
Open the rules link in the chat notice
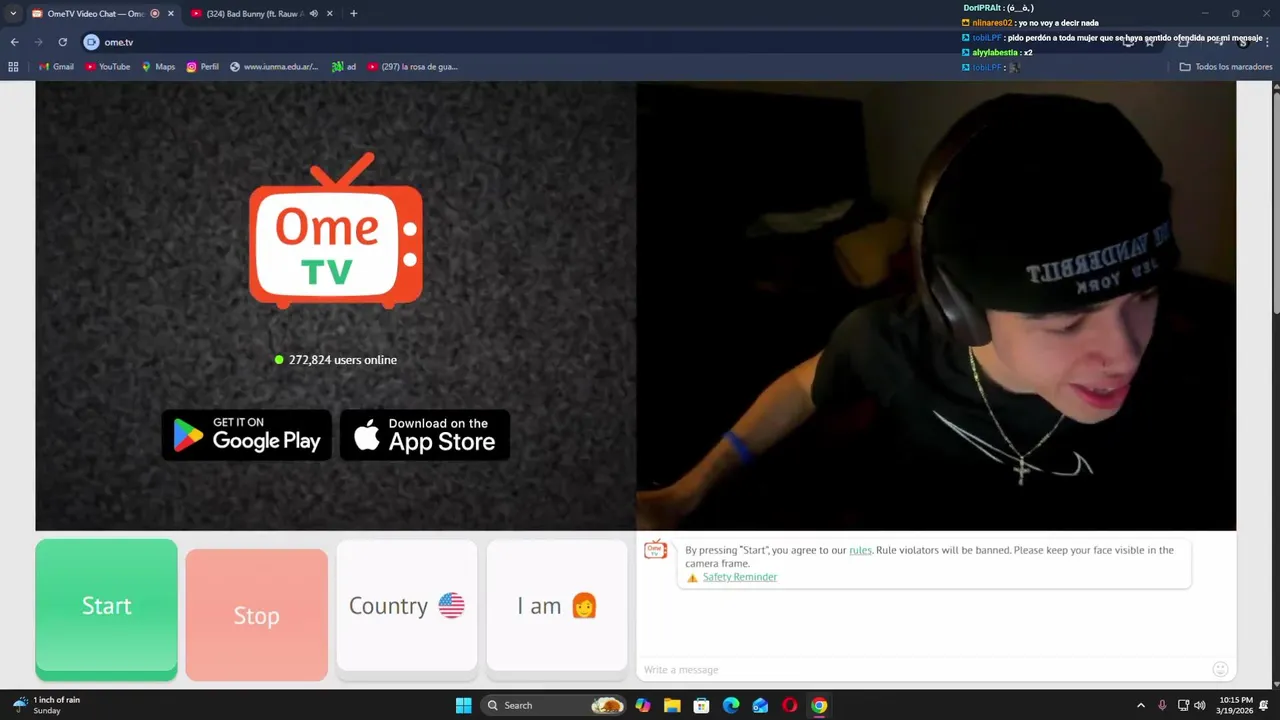[x=860, y=550]
